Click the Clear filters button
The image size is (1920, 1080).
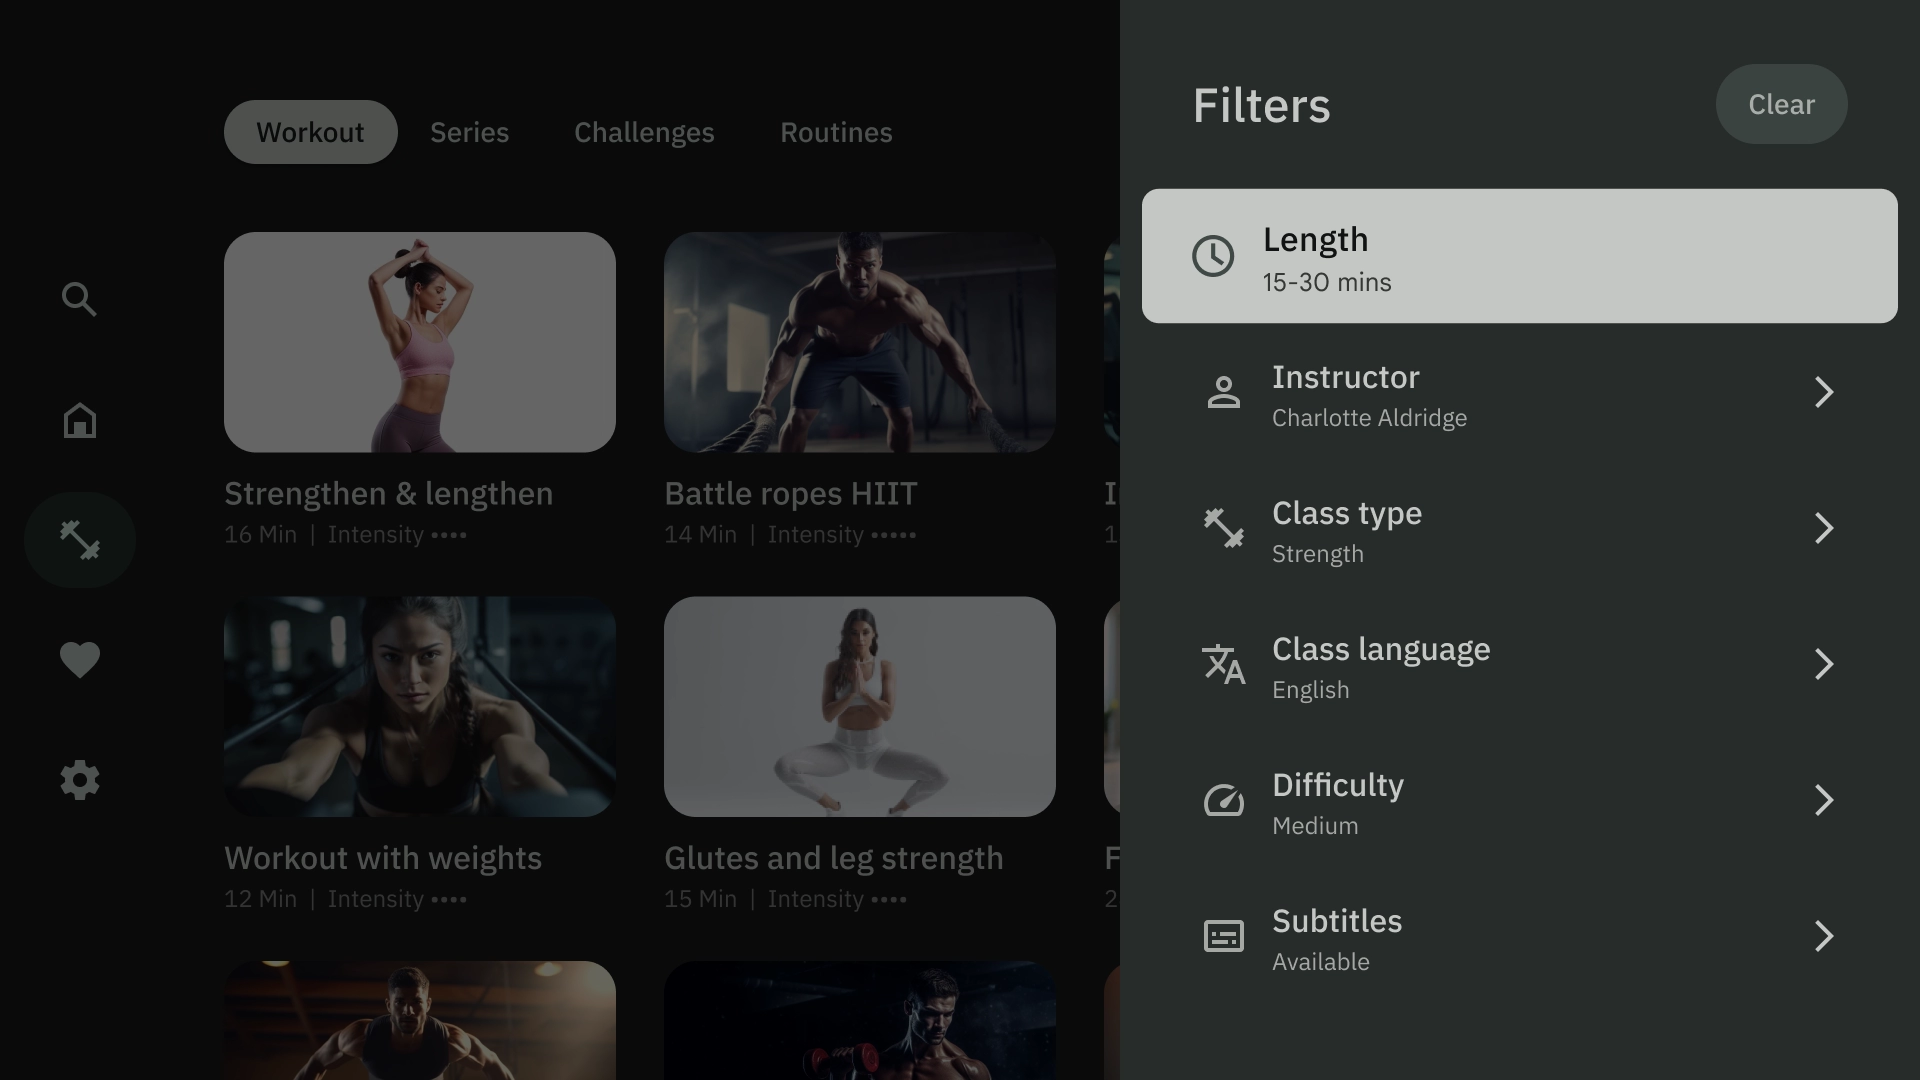point(1782,103)
